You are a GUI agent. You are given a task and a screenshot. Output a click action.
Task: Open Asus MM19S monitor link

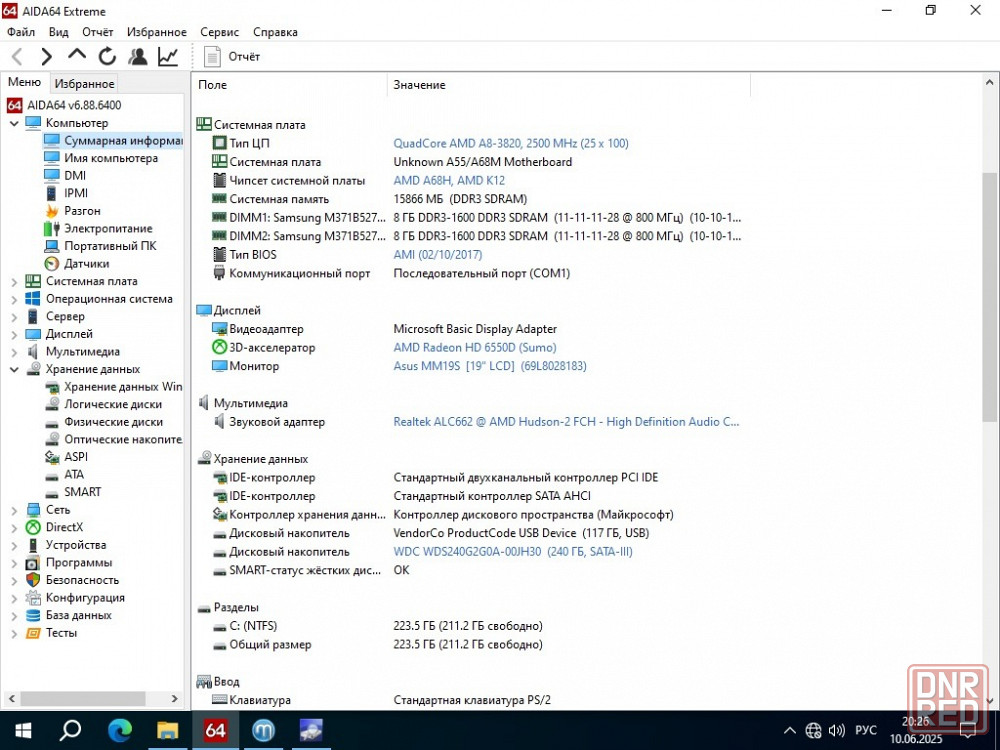click(490, 366)
